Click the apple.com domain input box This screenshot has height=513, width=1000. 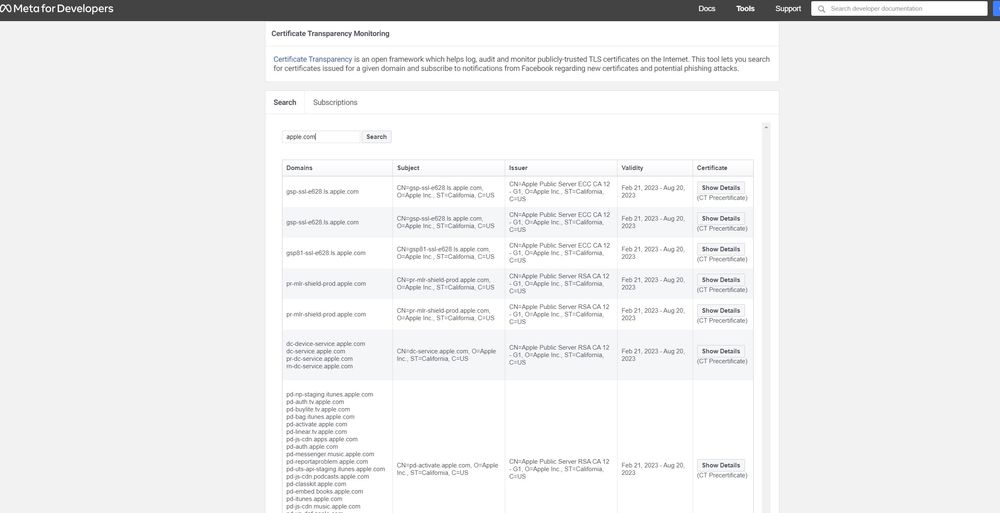[x=321, y=137]
